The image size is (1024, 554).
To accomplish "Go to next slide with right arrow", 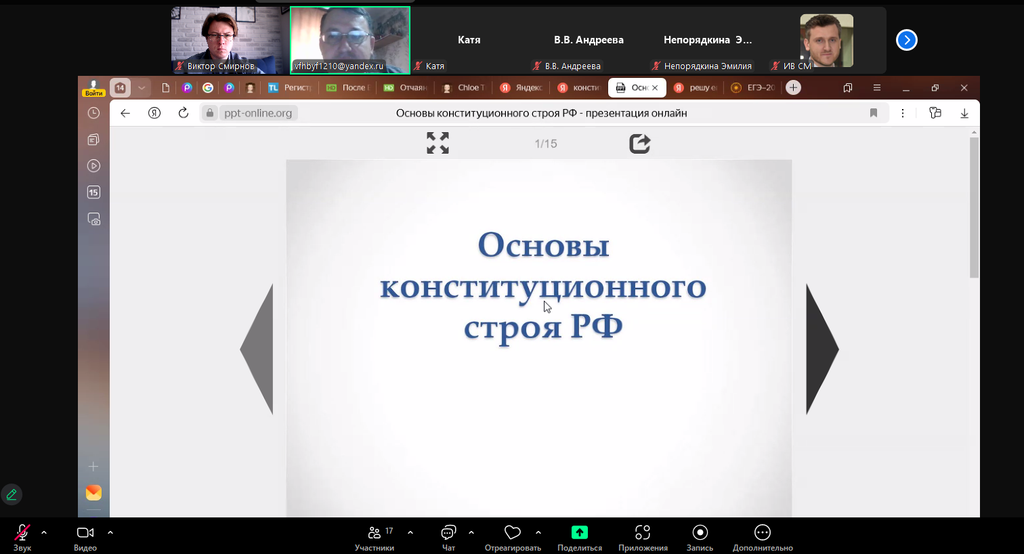I will point(822,349).
